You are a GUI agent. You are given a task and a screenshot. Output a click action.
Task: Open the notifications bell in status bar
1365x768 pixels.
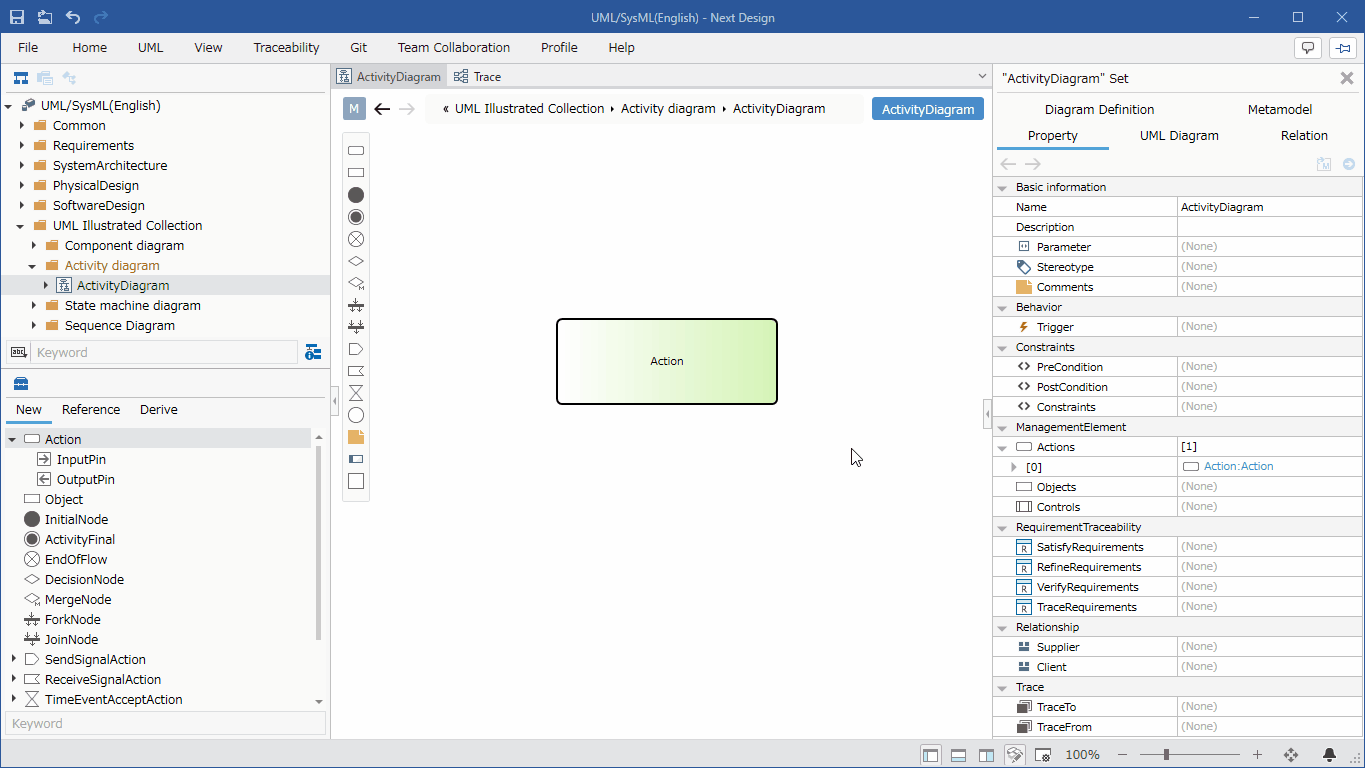pos(1329,755)
